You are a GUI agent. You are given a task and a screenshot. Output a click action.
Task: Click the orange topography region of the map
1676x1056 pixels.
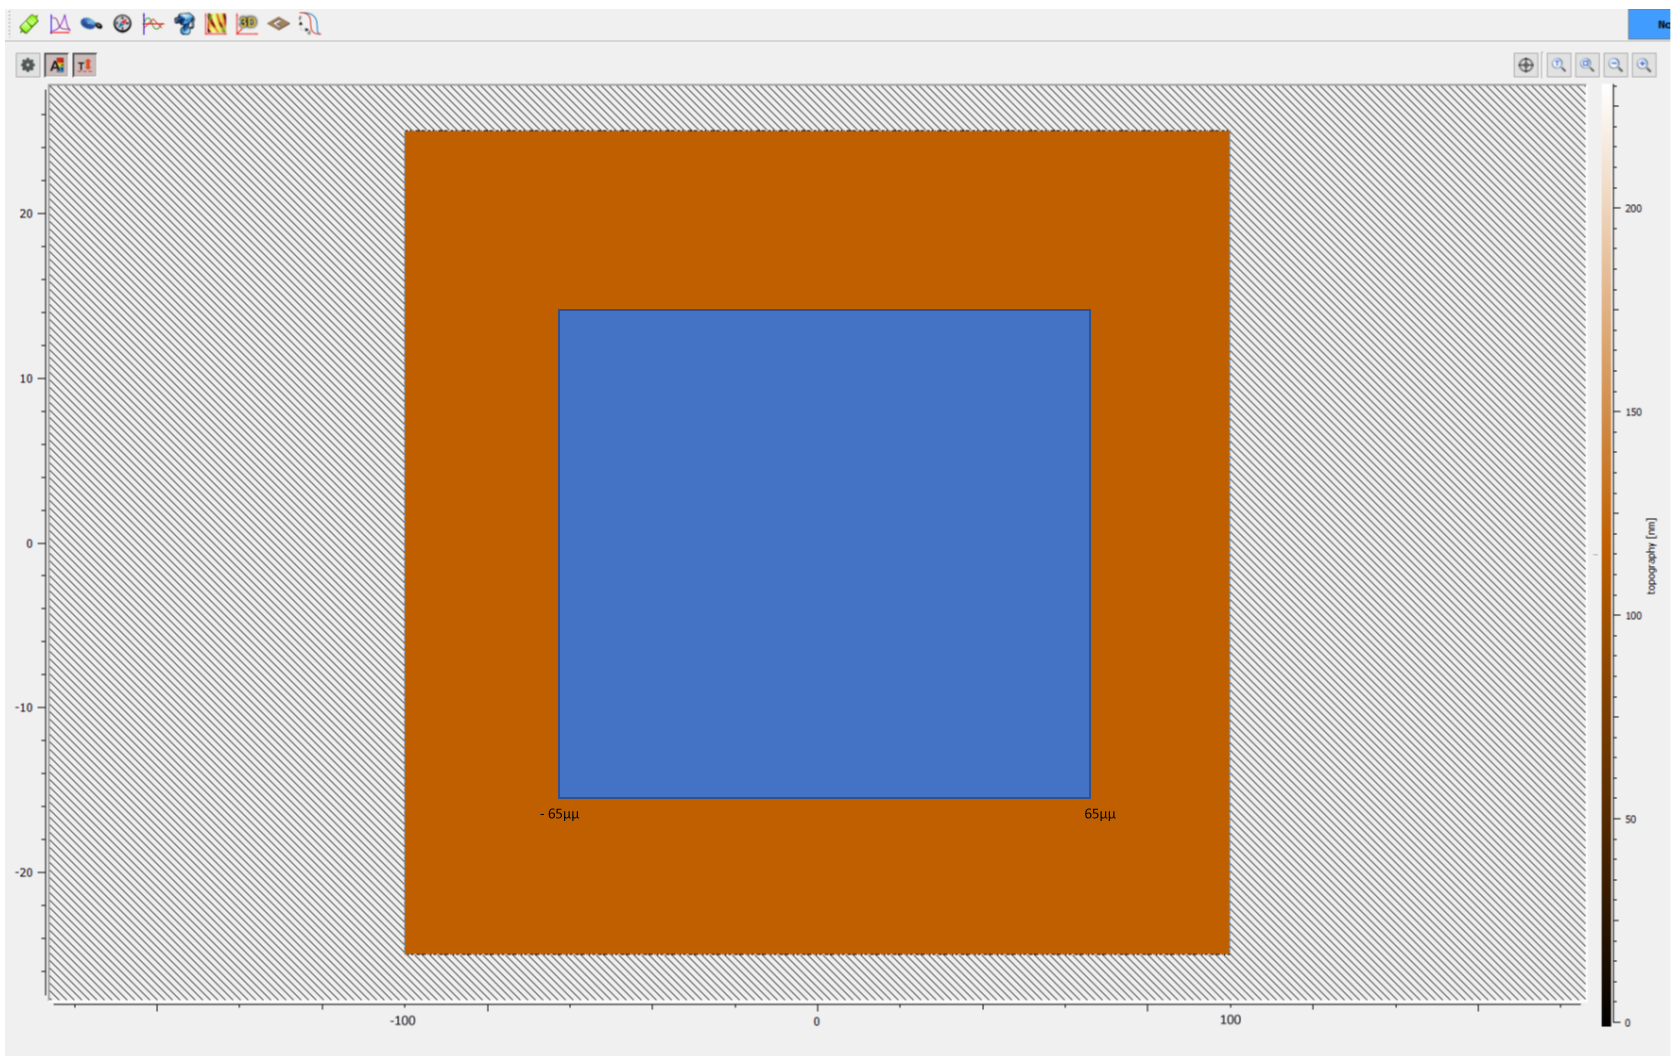point(817,220)
